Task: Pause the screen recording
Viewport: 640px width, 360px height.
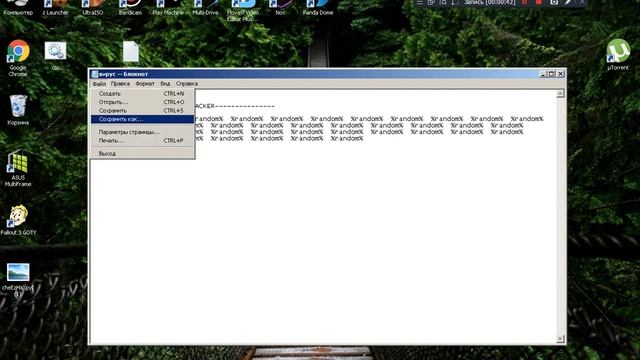Action: (x=524, y=2)
